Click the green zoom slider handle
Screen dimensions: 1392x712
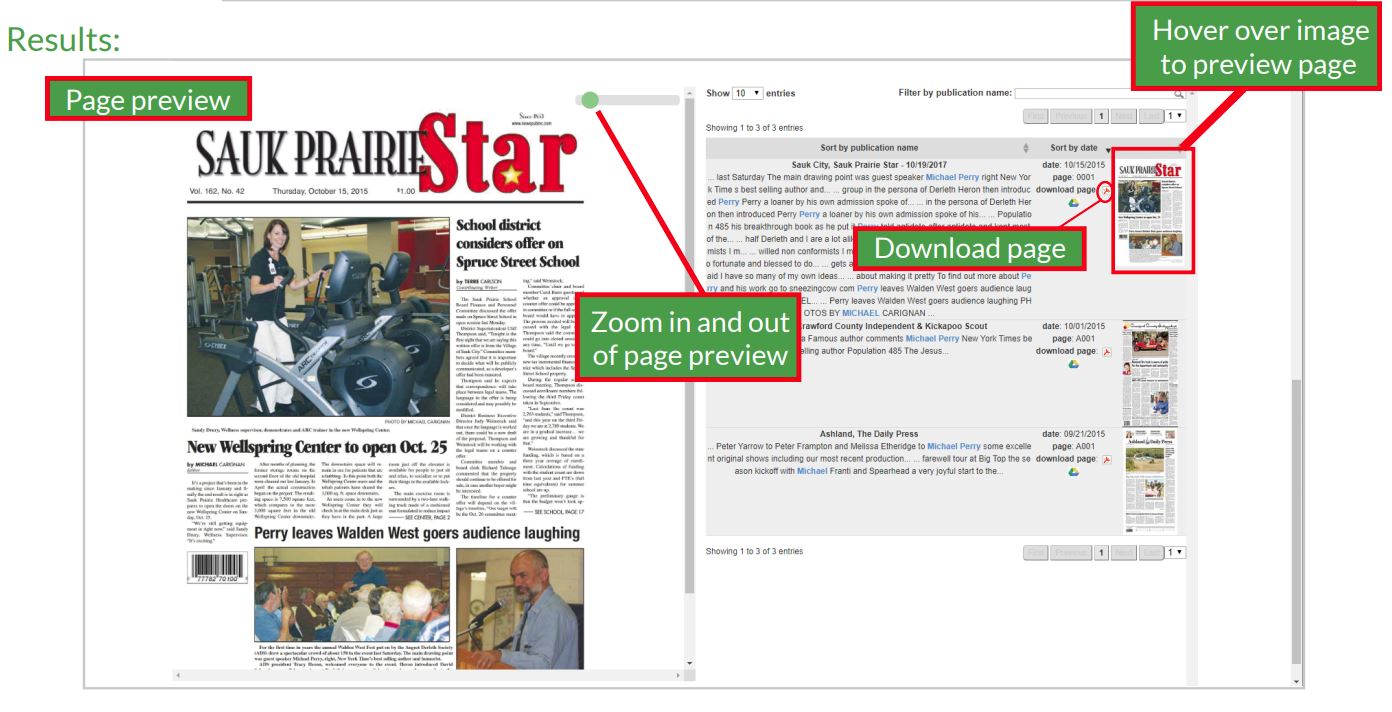[590, 99]
